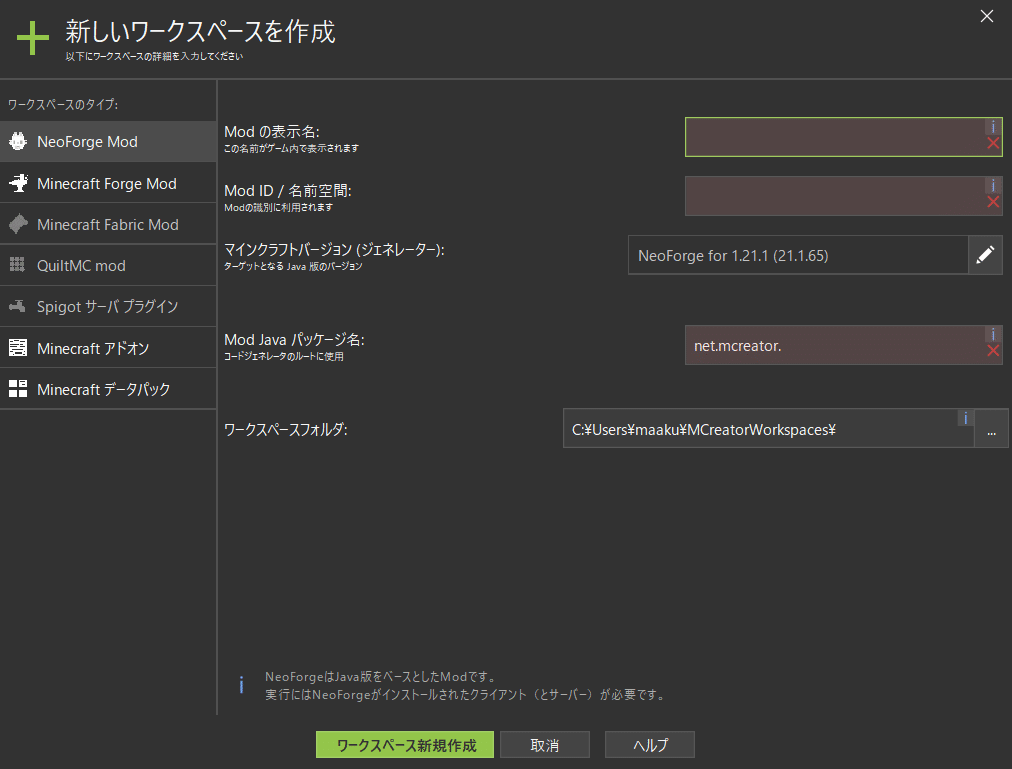1012x769 pixels.
Task: Click the NeoForge fox icon in sidebar
Action: point(18,141)
